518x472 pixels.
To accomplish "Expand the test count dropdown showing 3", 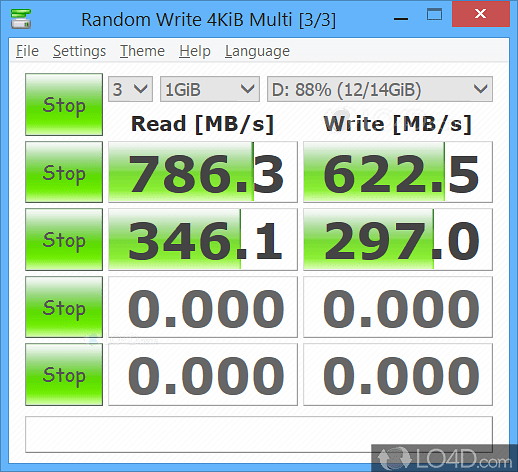I will (x=130, y=89).
